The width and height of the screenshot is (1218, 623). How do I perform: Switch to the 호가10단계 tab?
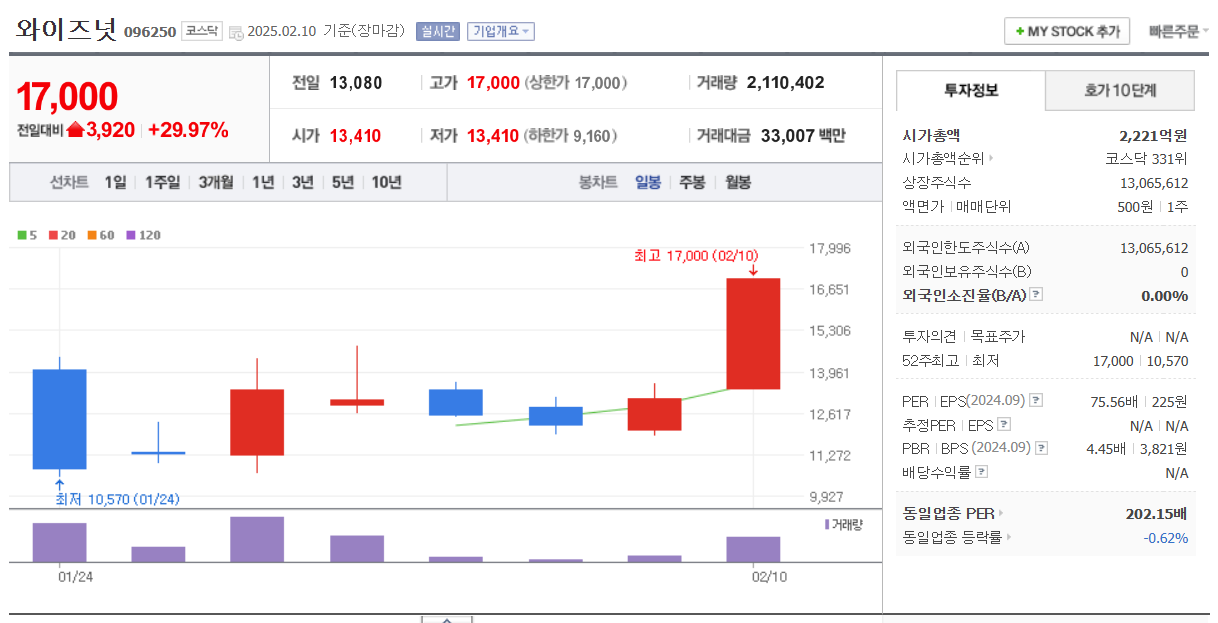pyautogui.click(x=1120, y=90)
